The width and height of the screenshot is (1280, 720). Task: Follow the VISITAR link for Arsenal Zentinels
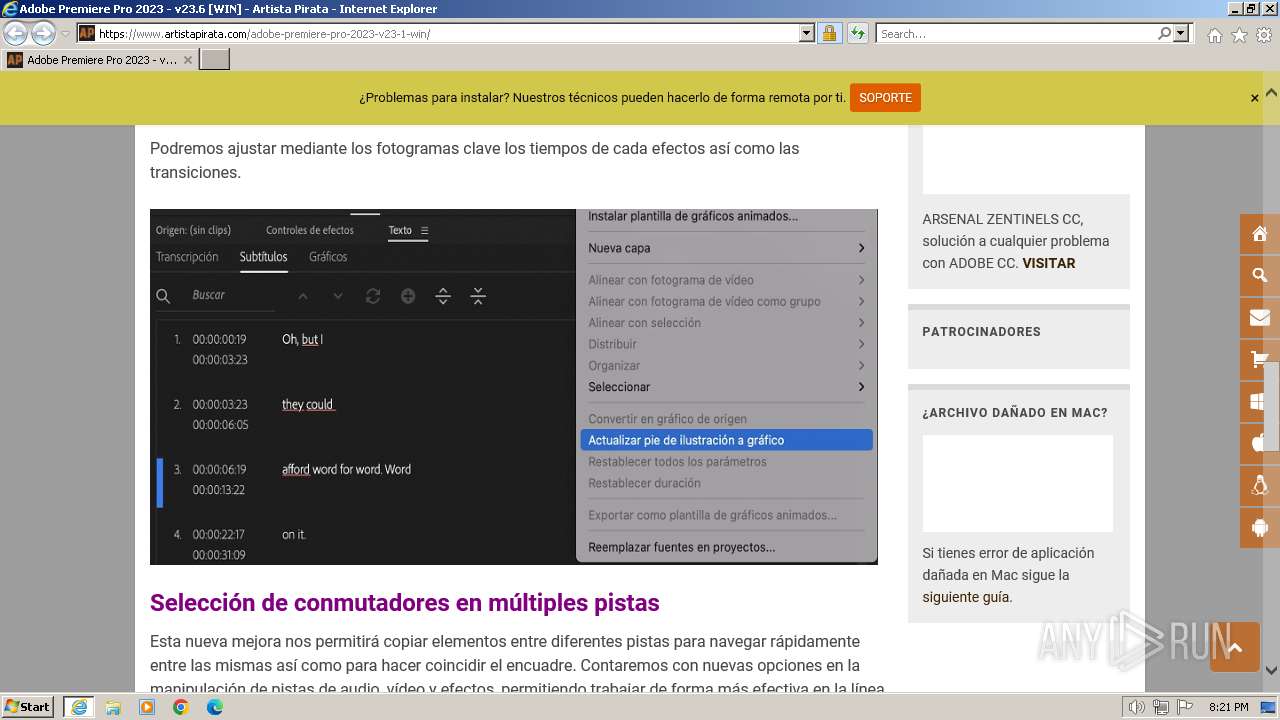(1048, 263)
